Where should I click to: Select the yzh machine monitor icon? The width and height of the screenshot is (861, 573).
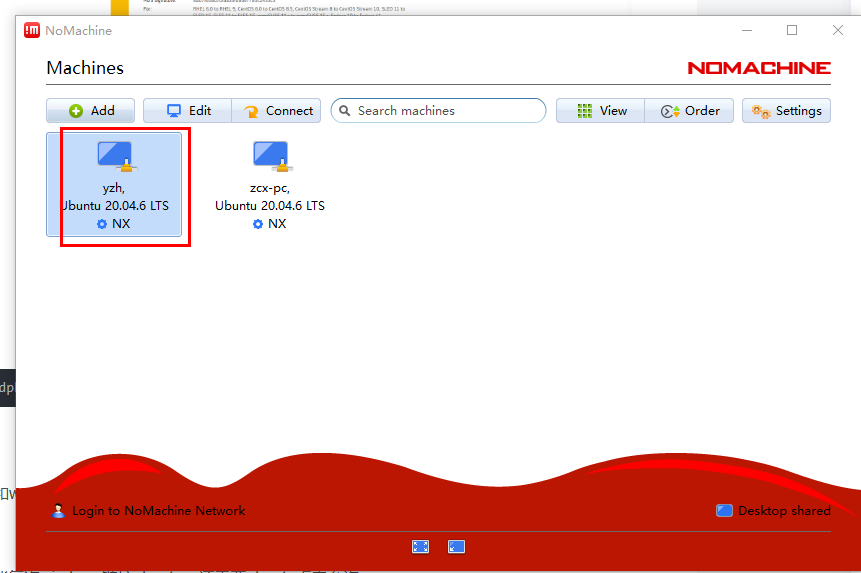pyautogui.click(x=115, y=156)
